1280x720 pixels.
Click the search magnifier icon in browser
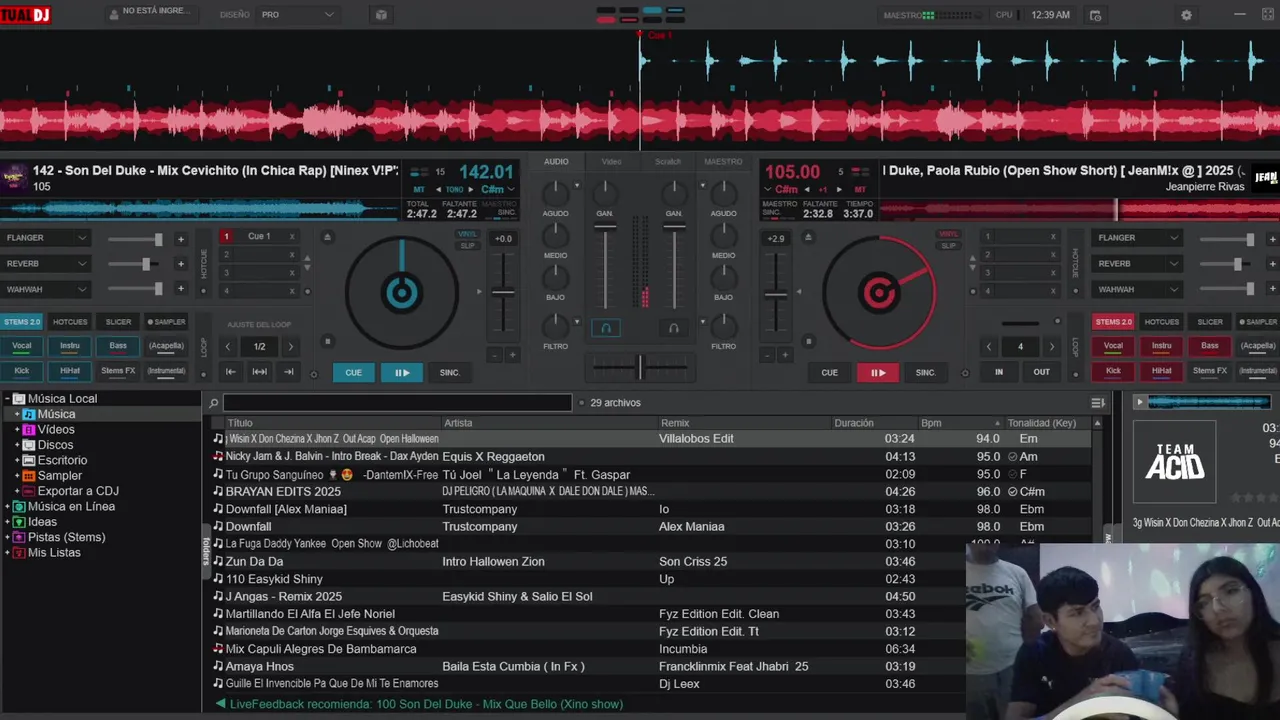point(213,403)
